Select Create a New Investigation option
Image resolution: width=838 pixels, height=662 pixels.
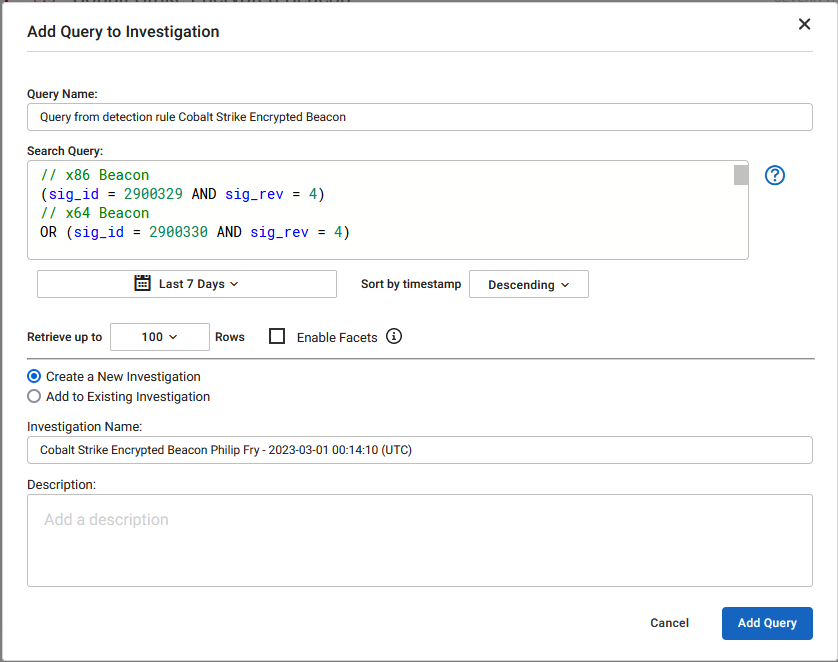(x=33, y=376)
